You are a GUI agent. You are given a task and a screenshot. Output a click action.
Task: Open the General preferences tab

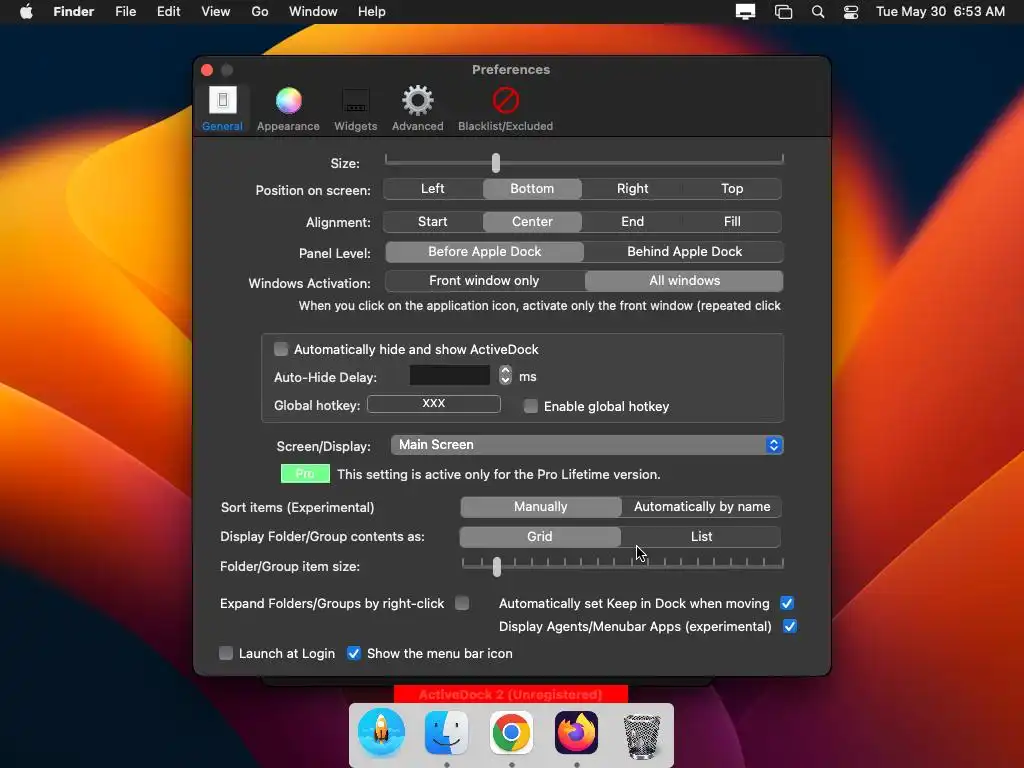coord(222,108)
